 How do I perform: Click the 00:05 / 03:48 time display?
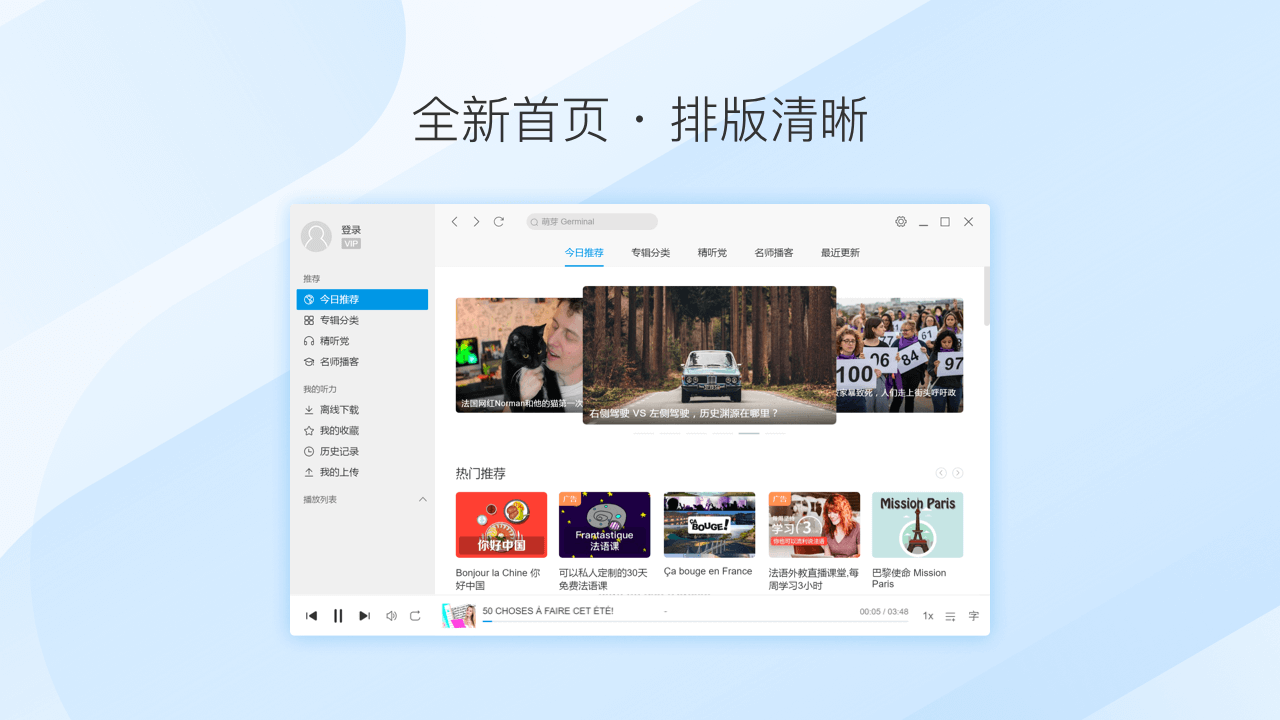884,611
